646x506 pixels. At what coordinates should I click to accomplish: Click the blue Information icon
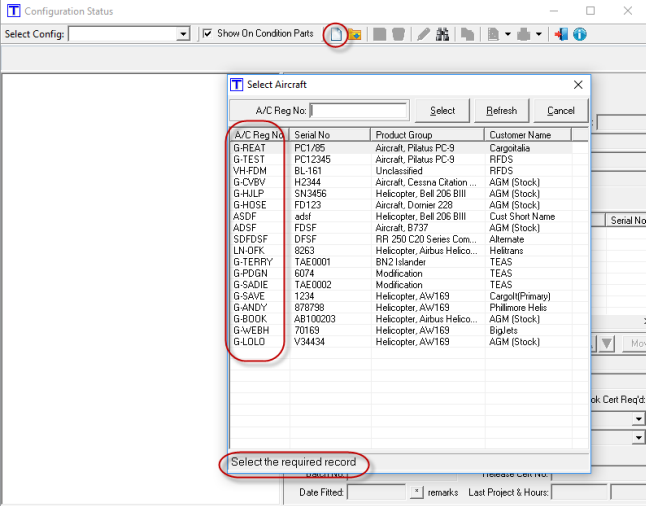point(580,34)
